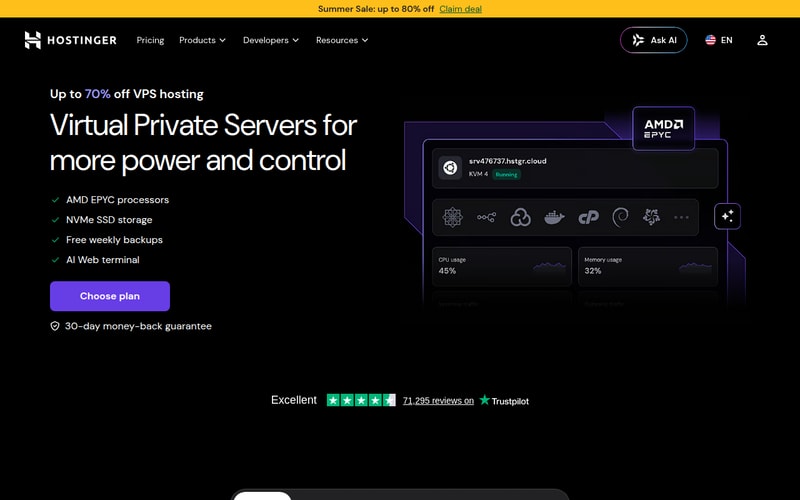Click the CloudPanel three-circle icon
800x500 pixels.
click(520, 217)
